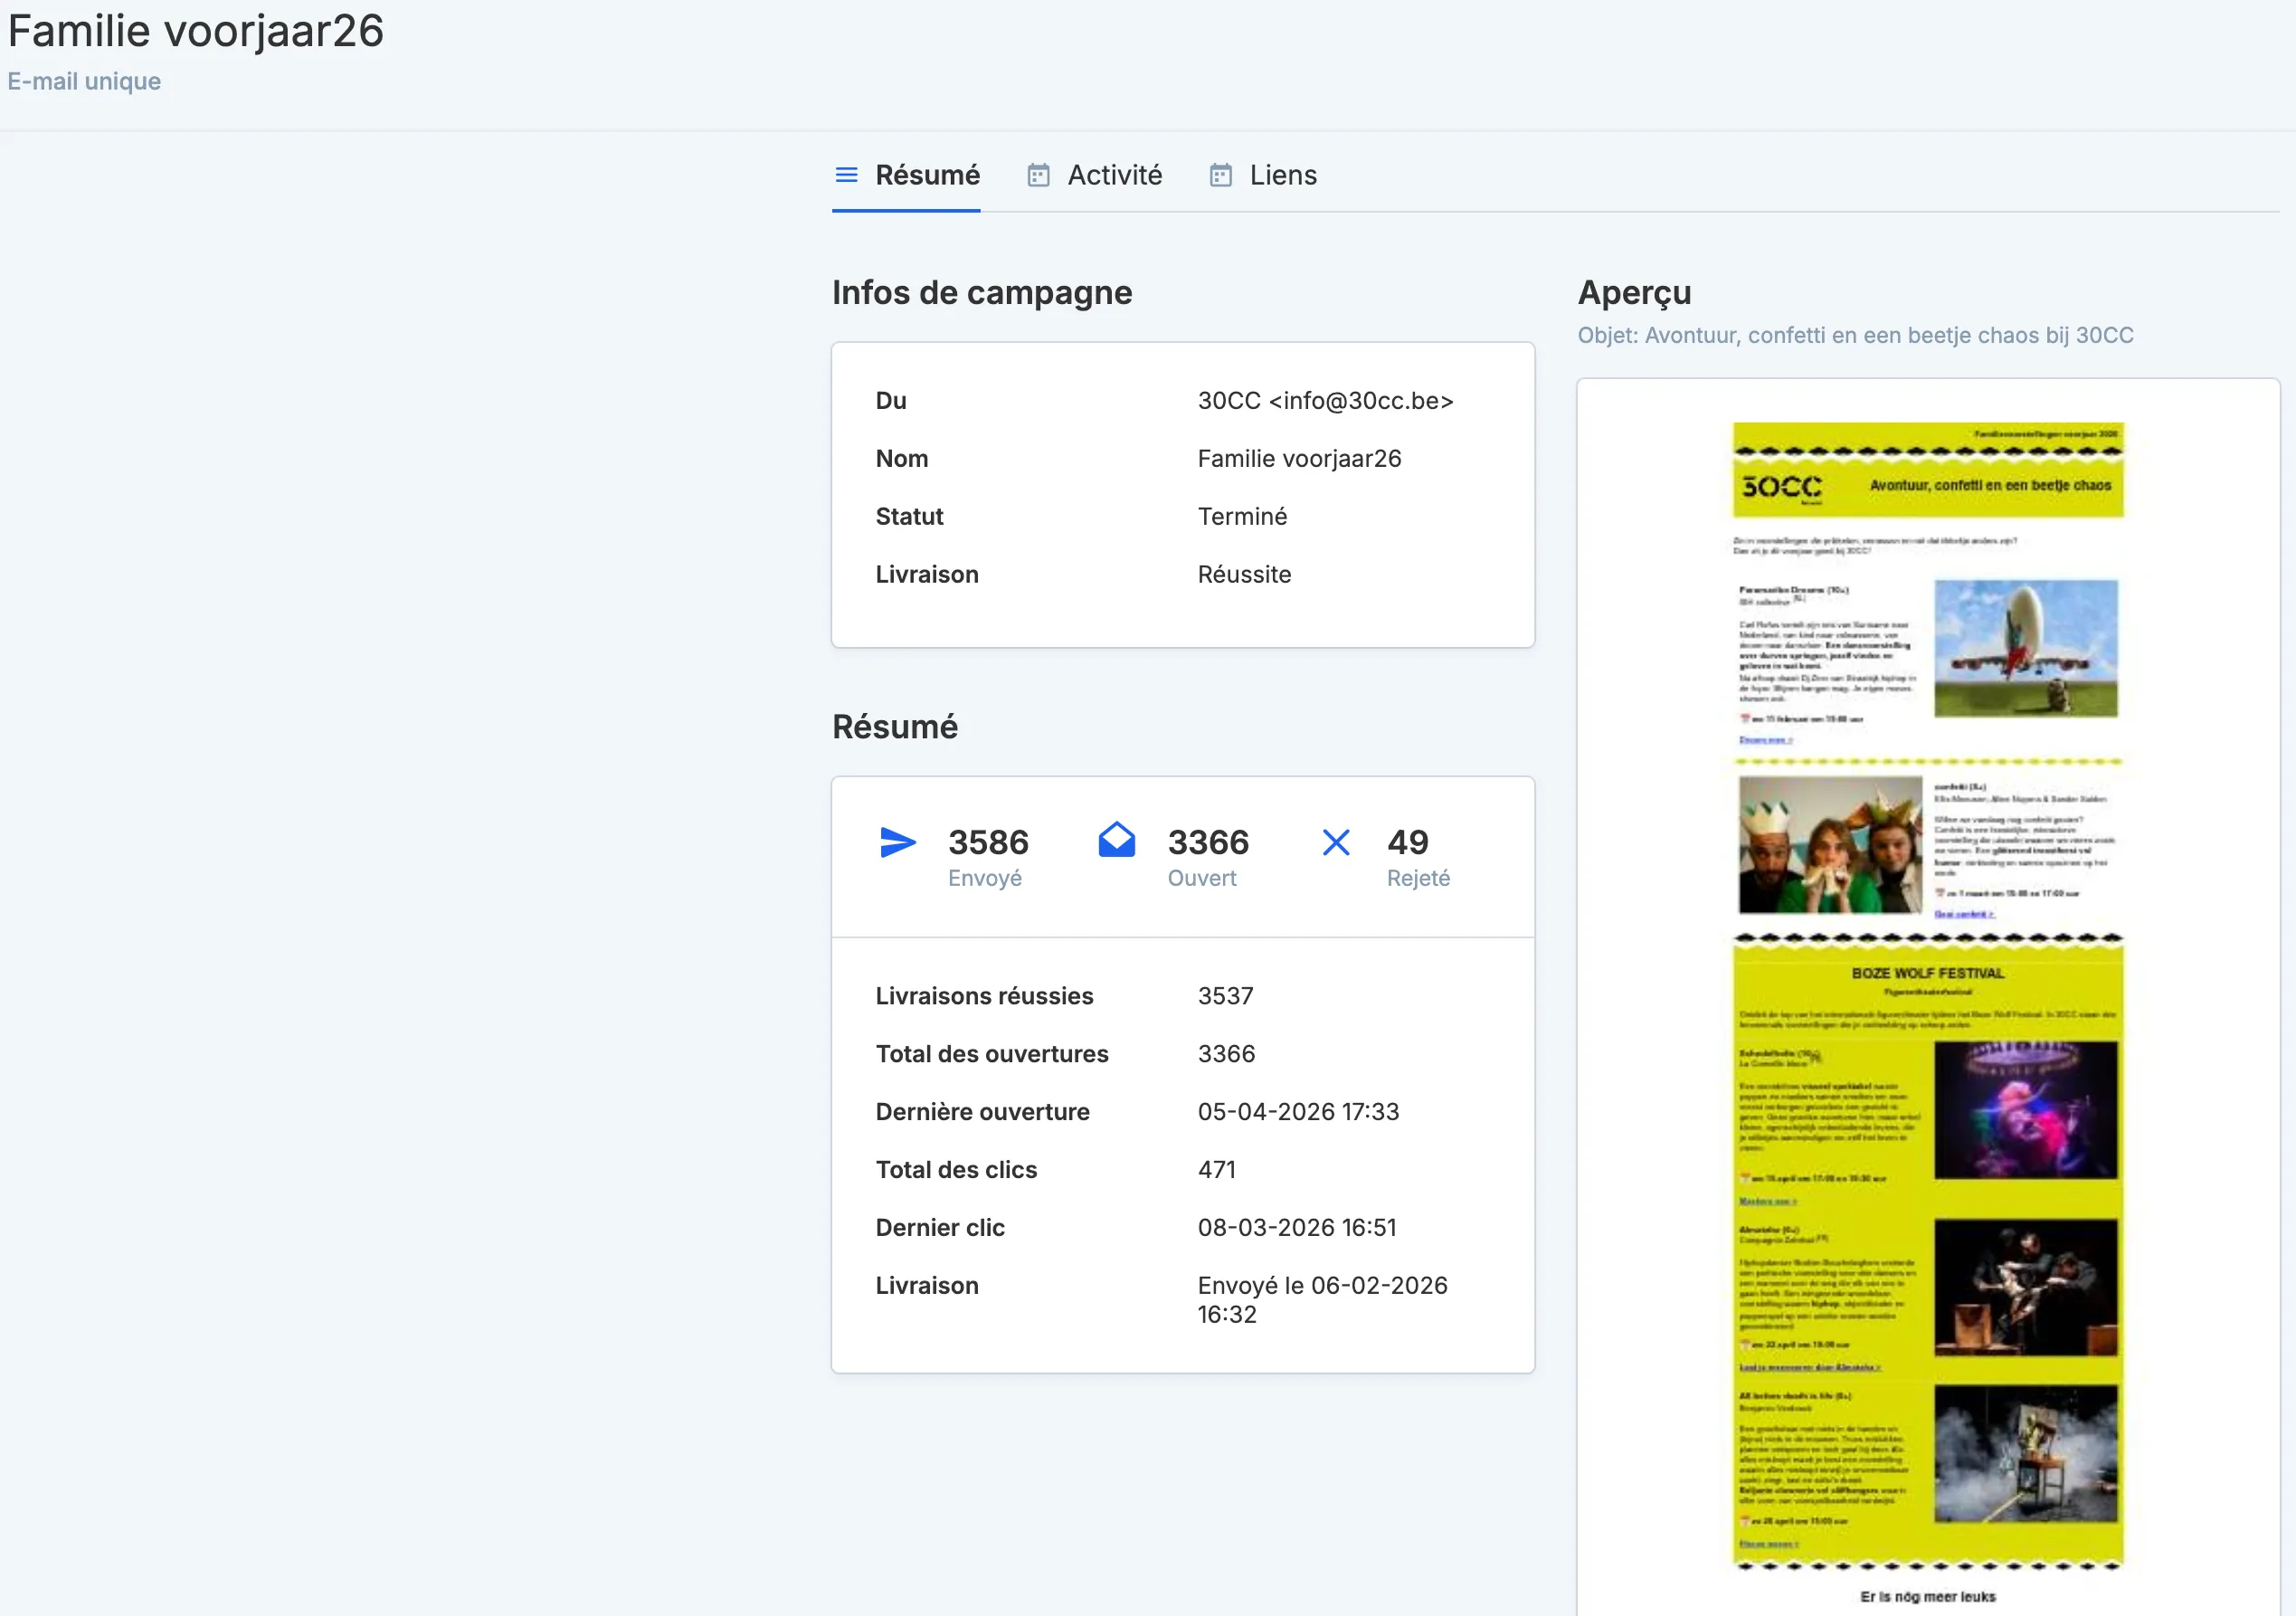Click the Livraison value Réussite

tap(1244, 575)
